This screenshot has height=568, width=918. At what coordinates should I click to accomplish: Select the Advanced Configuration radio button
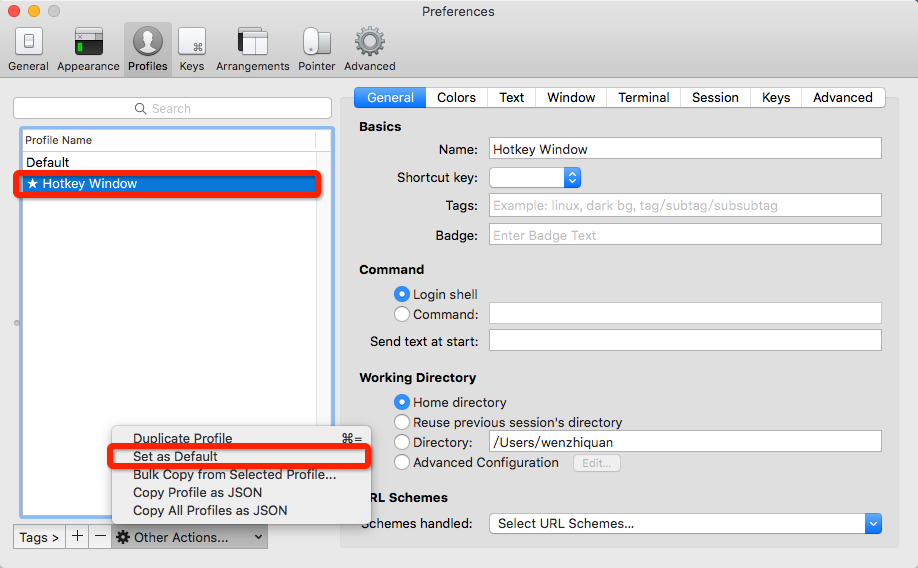402,462
